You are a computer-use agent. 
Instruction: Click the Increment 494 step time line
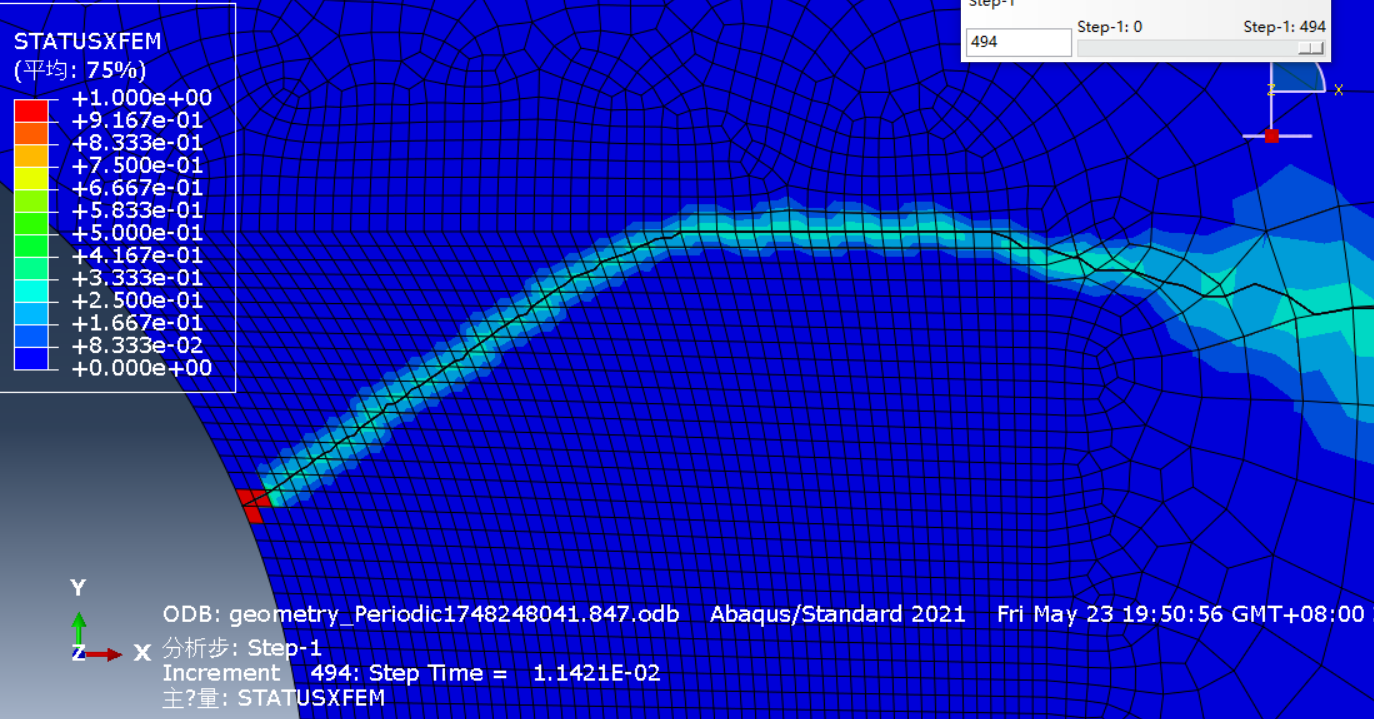412,673
